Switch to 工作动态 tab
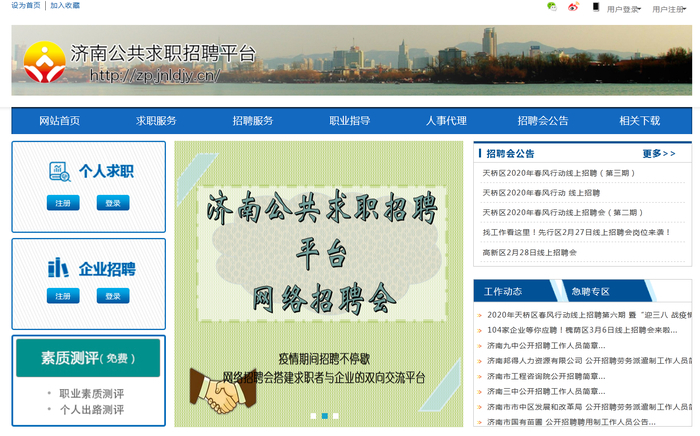Viewport: 700px width, 436px height. pyautogui.click(x=503, y=291)
